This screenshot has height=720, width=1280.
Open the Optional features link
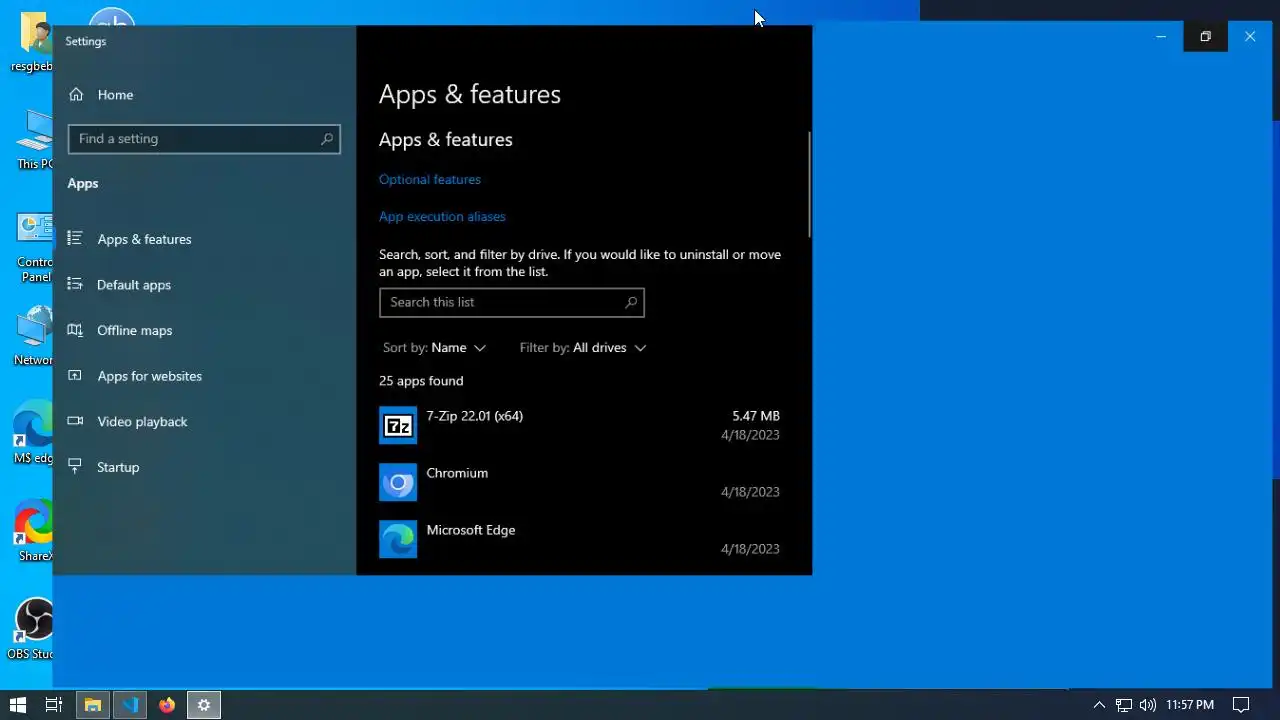(x=430, y=179)
